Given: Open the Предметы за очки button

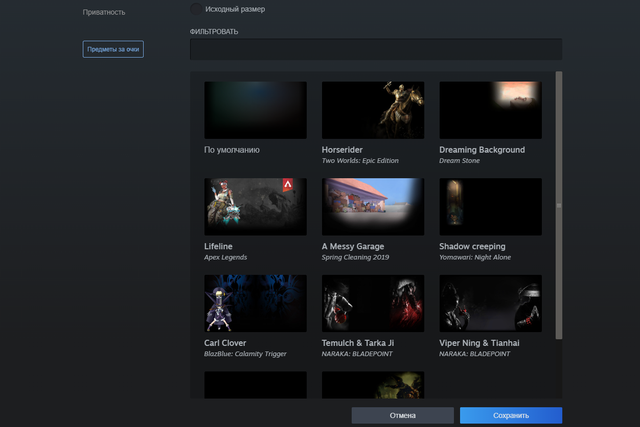Looking at the screenshot, I should (x=113, y=49).
